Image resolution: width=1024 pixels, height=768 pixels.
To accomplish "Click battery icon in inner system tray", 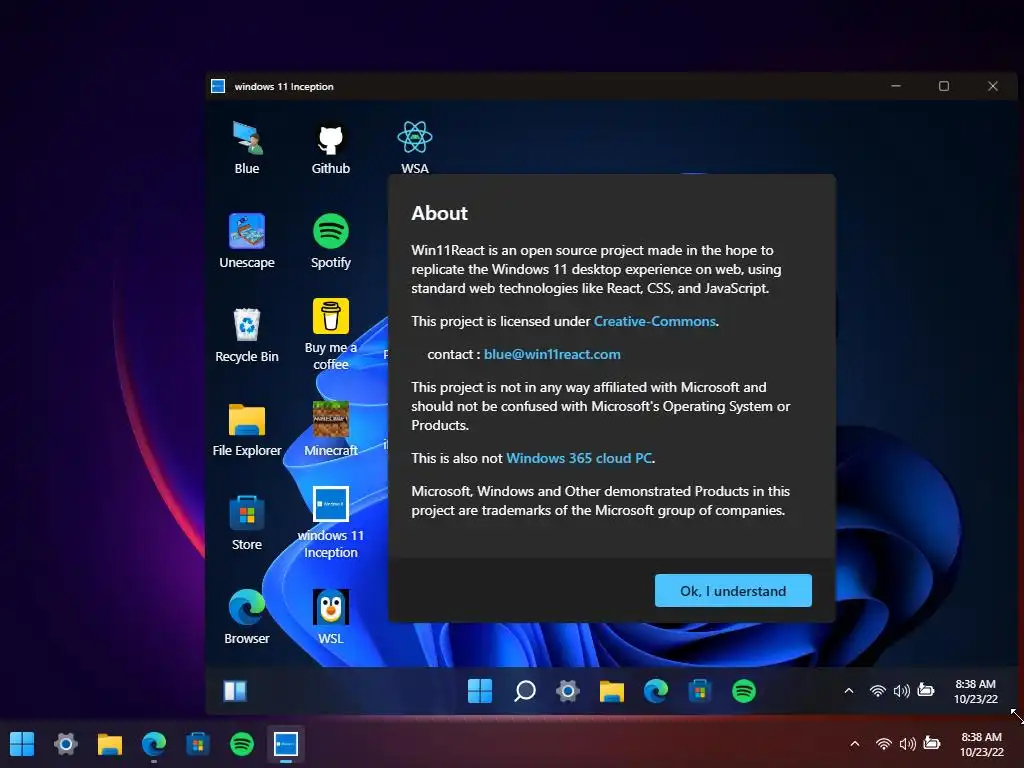I will 926,690.
